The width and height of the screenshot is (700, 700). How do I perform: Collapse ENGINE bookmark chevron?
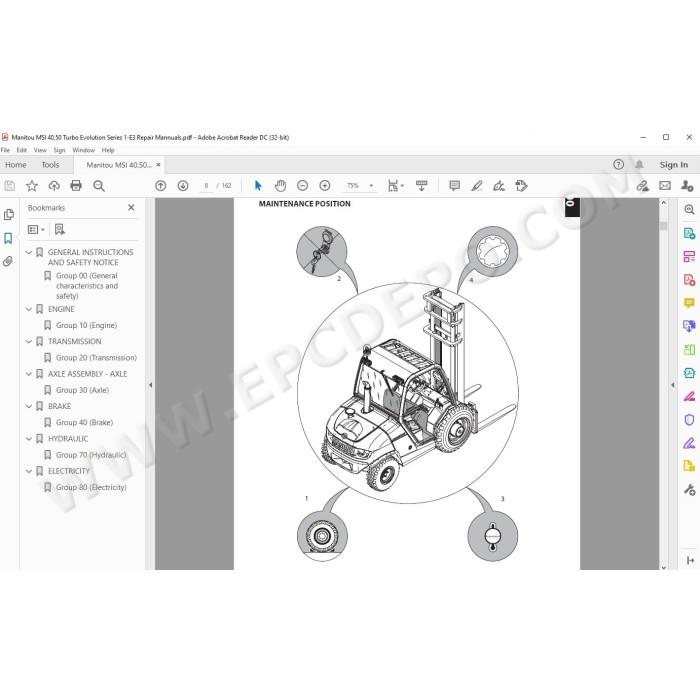pos(29,309)
